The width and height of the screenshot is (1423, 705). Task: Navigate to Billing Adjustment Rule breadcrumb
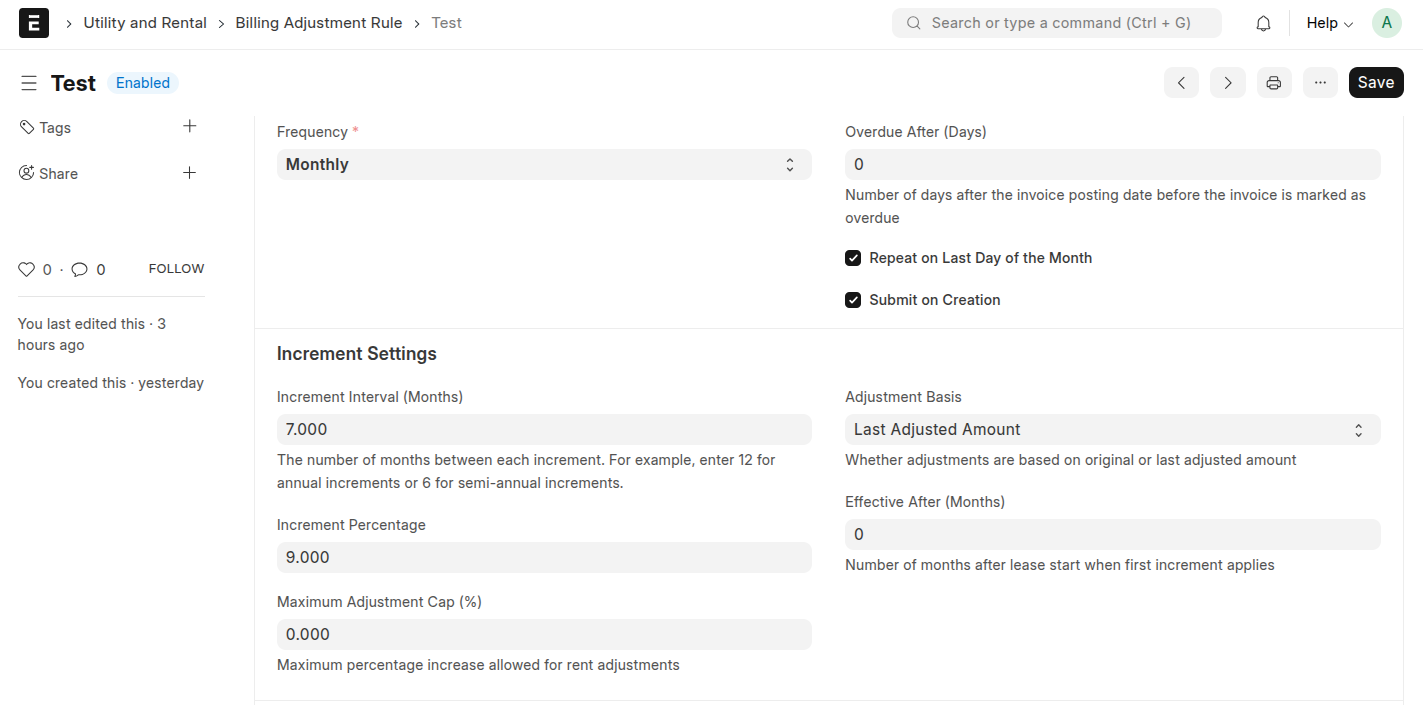click(x=319, y=23)
